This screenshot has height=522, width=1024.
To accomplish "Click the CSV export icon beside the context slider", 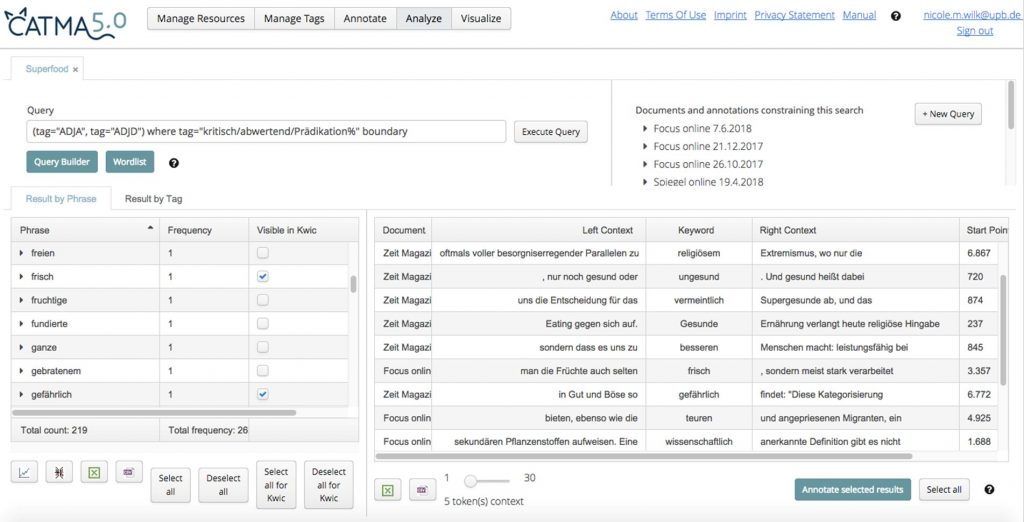I will pos(423,489).
